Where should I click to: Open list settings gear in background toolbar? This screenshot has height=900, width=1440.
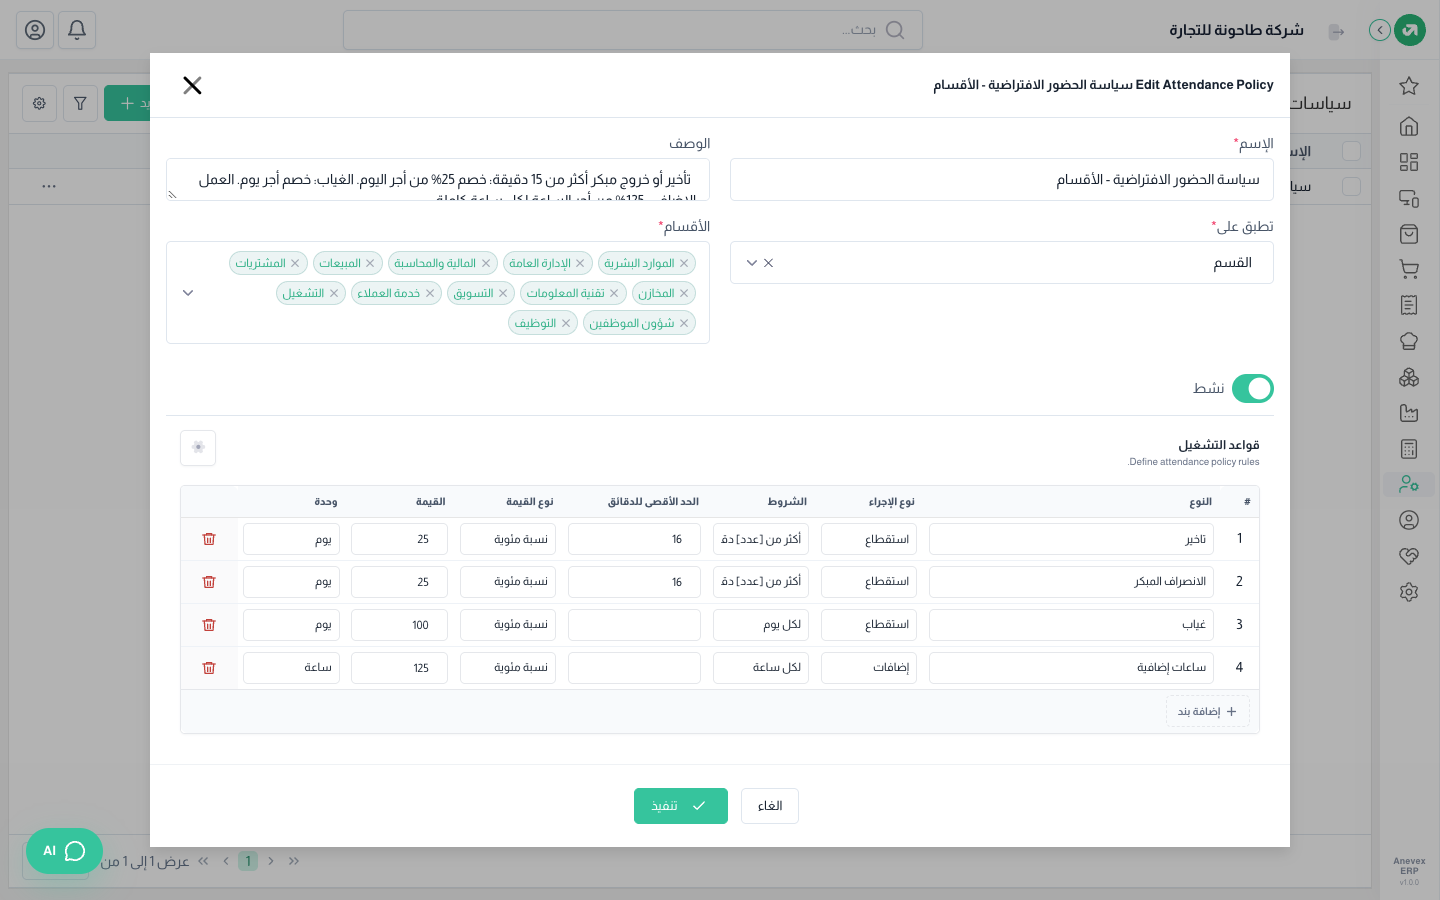(39, 103)
